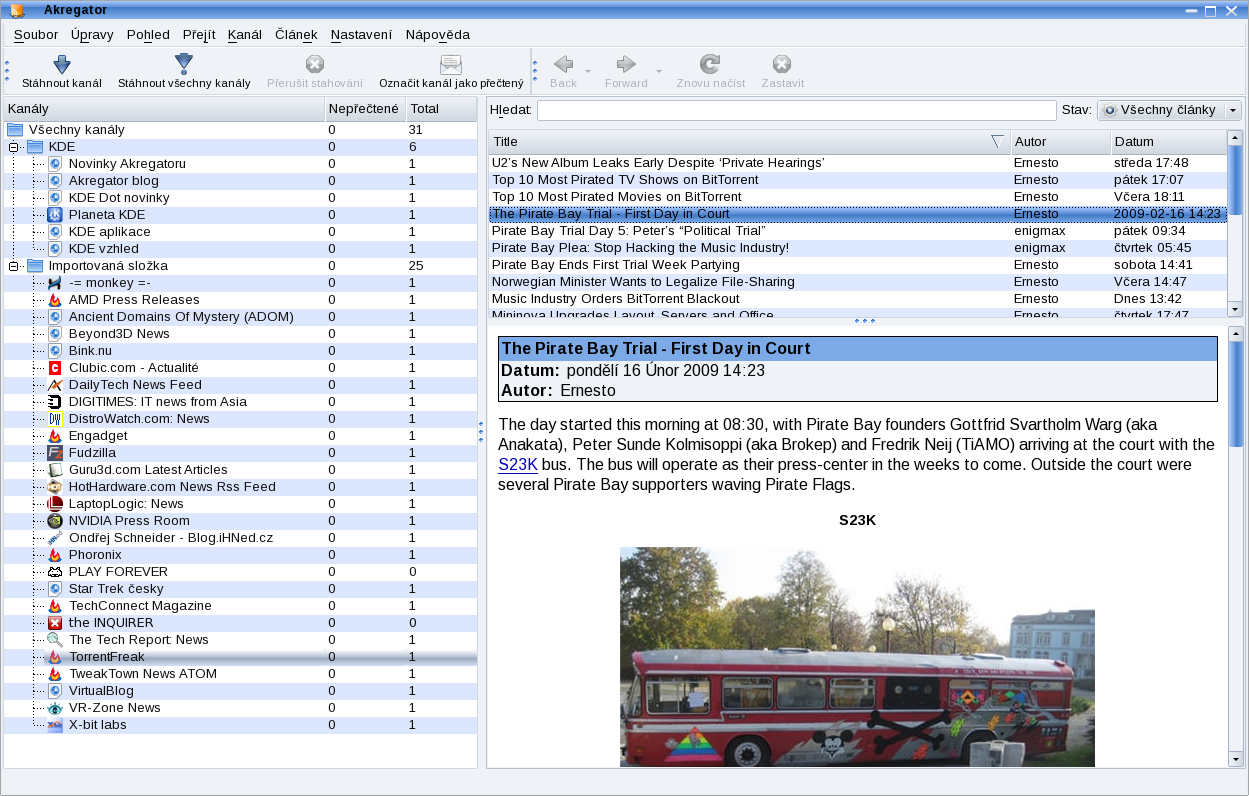Click the -= monkey =- feed icon
Screen dimensions: 1249x796
[56, 283]
